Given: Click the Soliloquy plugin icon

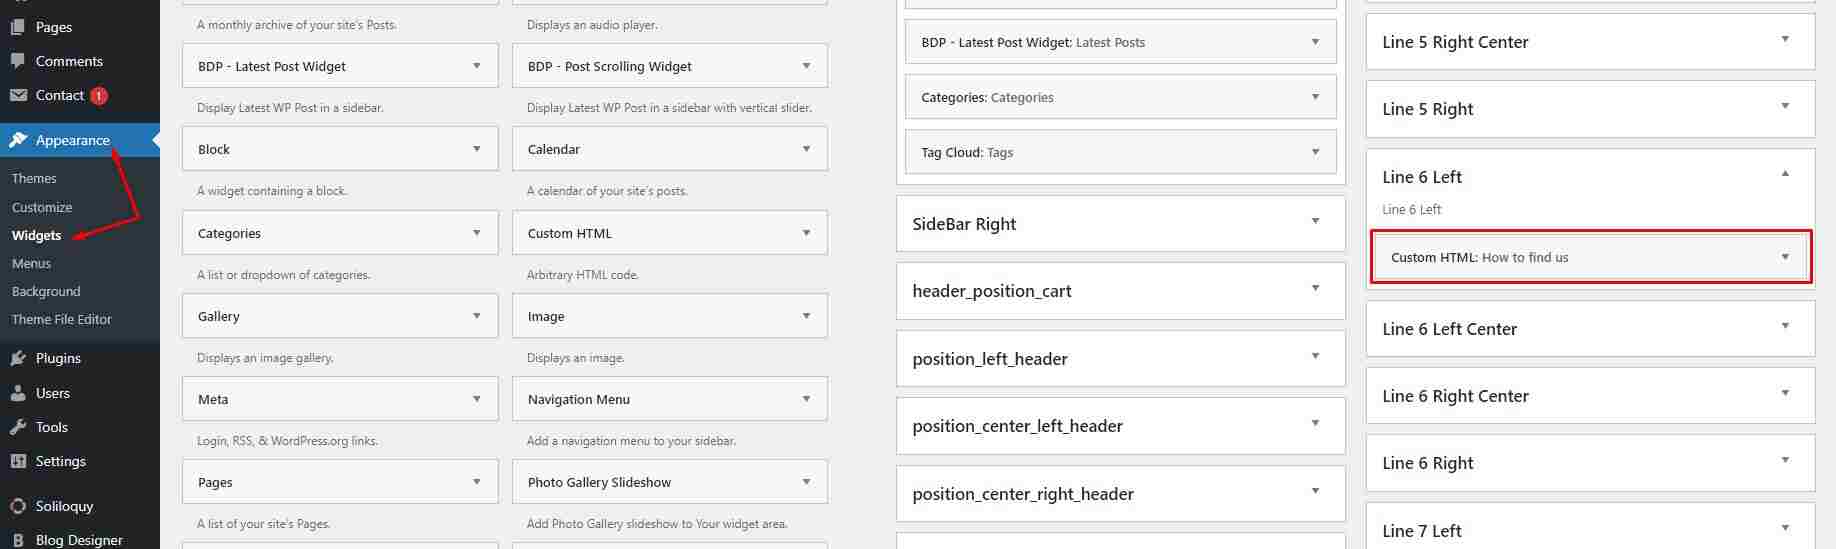Looking at the screenshot, I should 18,506.
